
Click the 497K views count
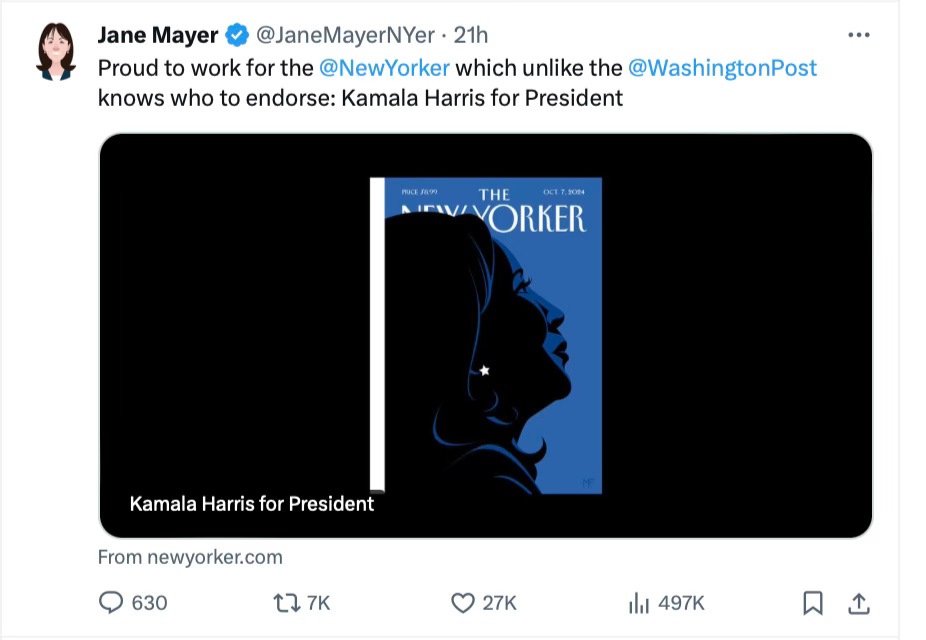point(681,602)
